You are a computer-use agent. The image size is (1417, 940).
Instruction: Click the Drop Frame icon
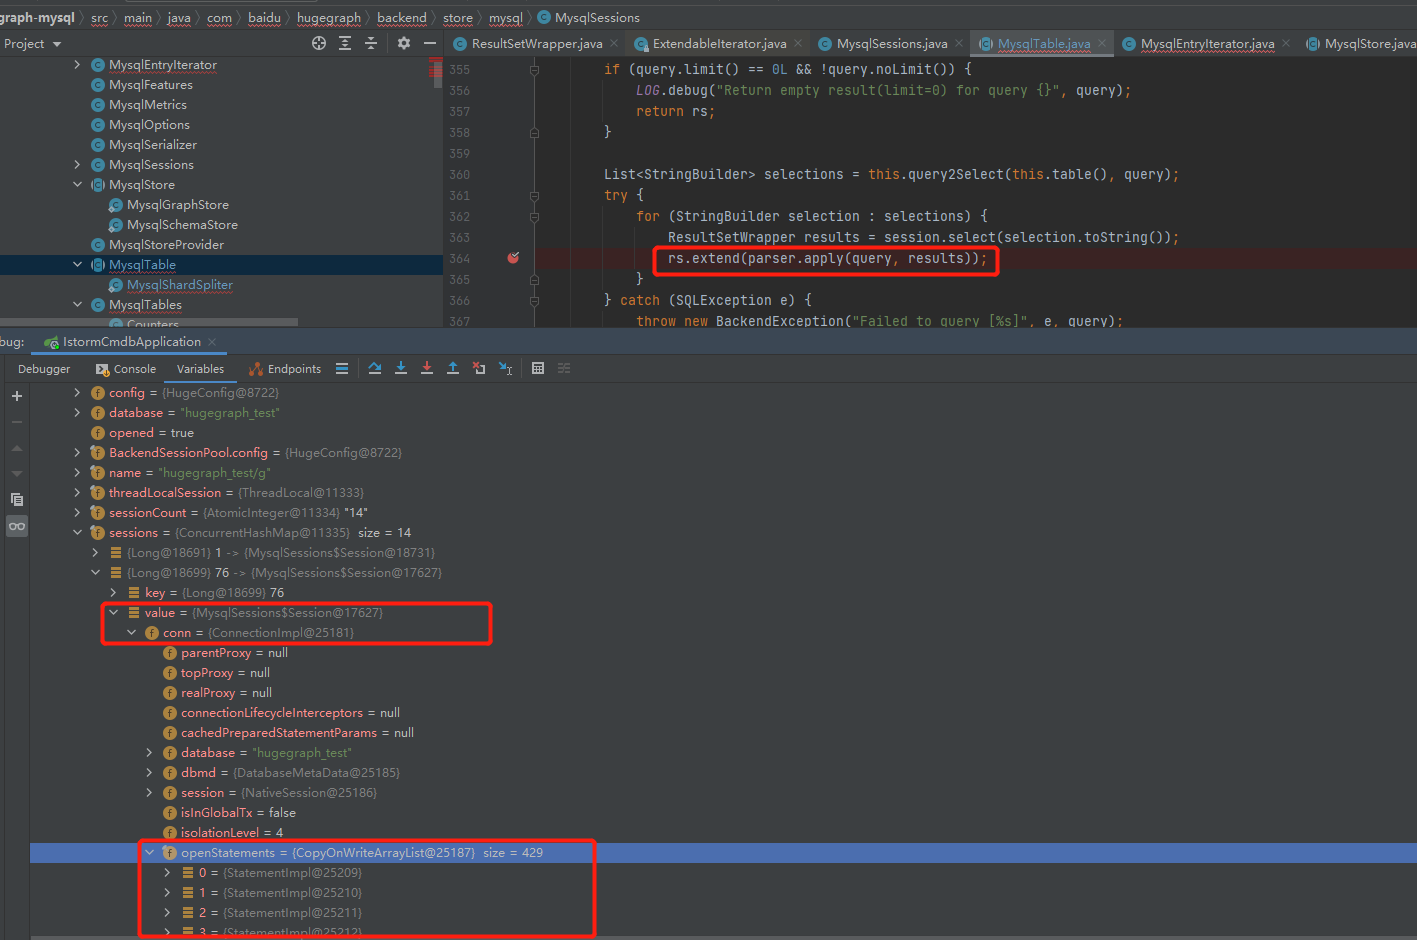(479, 369)
